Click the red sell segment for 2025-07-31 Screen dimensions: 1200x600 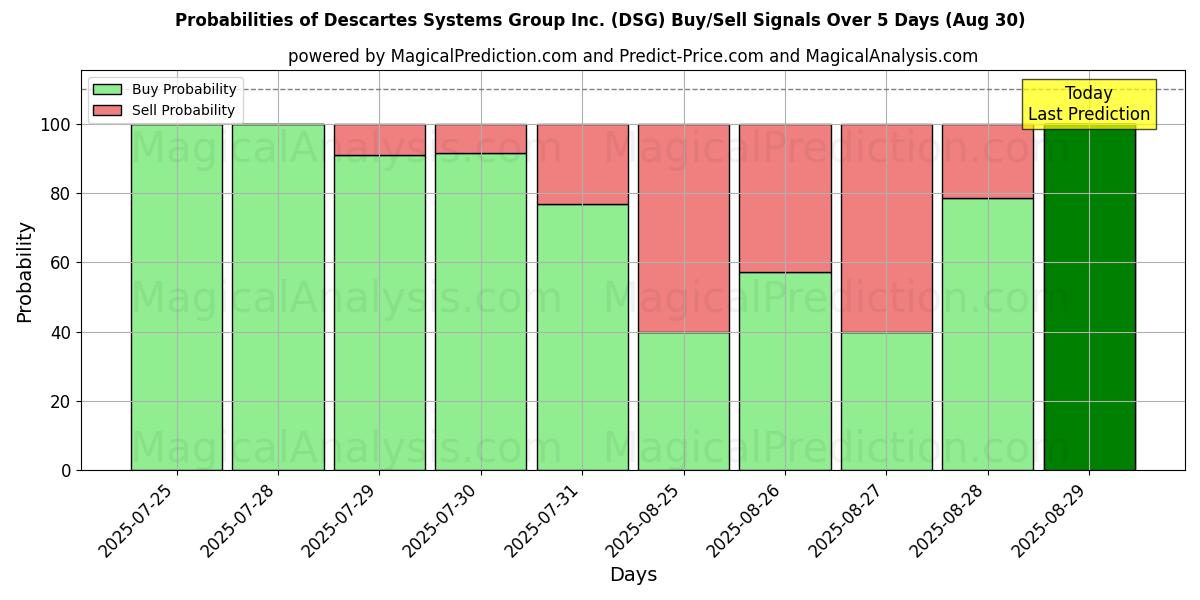click(x=583, y=164)
